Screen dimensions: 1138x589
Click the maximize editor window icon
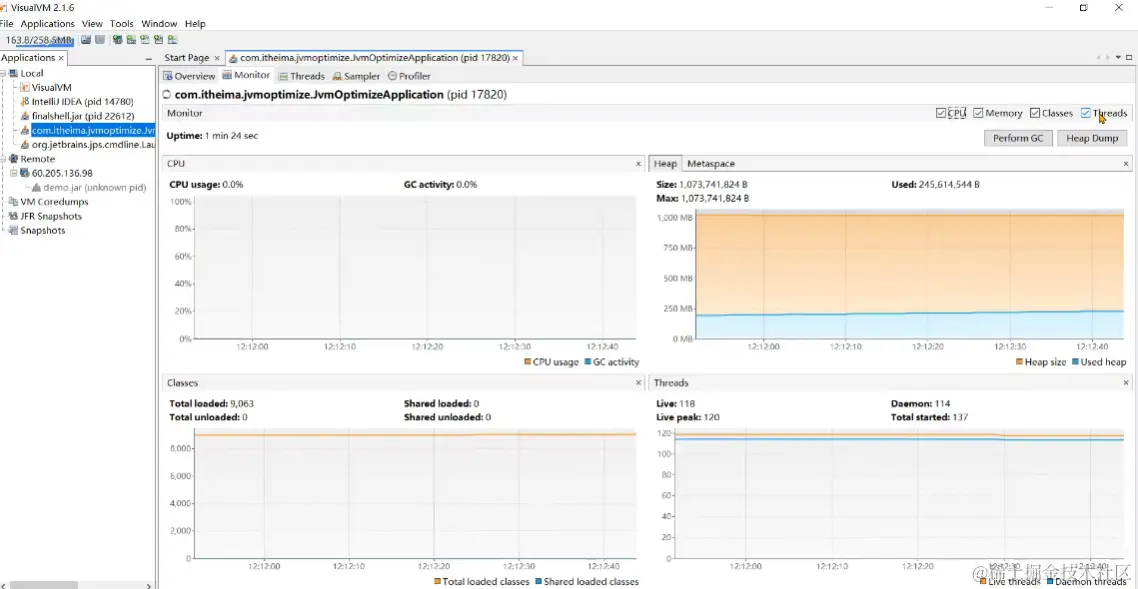(1129, 58)
